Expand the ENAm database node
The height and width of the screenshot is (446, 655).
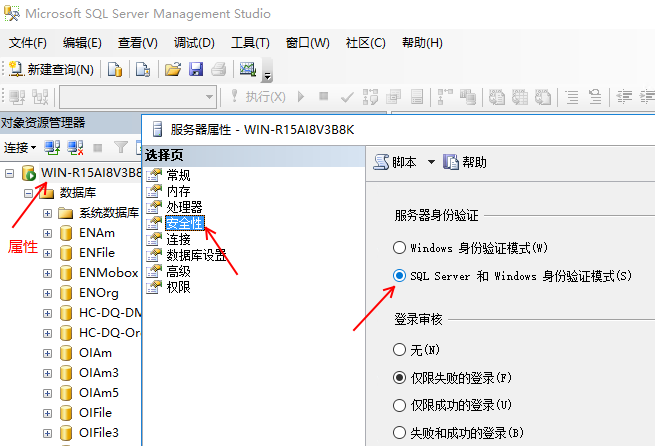click(47, 232)
